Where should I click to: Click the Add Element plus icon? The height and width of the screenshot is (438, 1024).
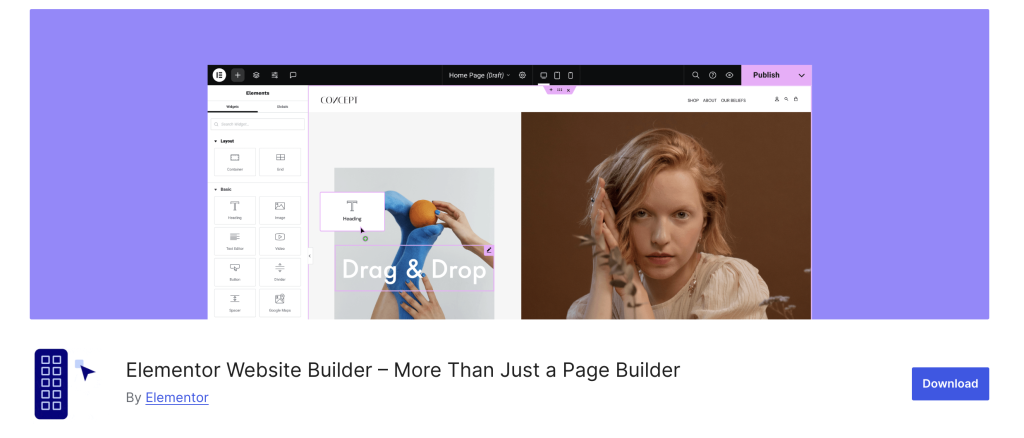(238, 75)
